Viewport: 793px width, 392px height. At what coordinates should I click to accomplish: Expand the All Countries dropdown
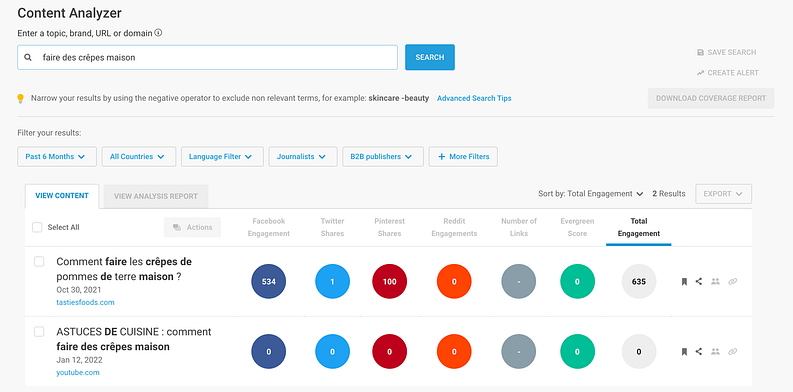139,157
